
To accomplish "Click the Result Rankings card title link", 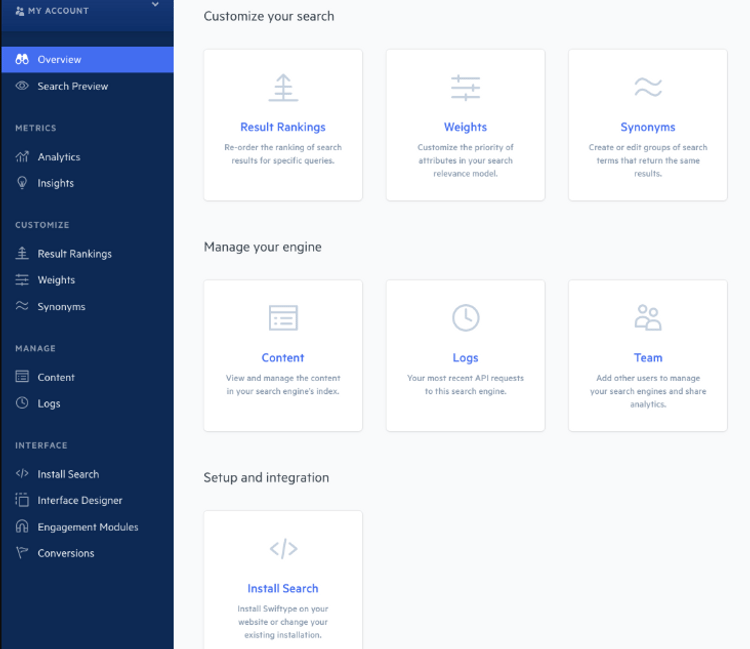I will pos(283,127).
